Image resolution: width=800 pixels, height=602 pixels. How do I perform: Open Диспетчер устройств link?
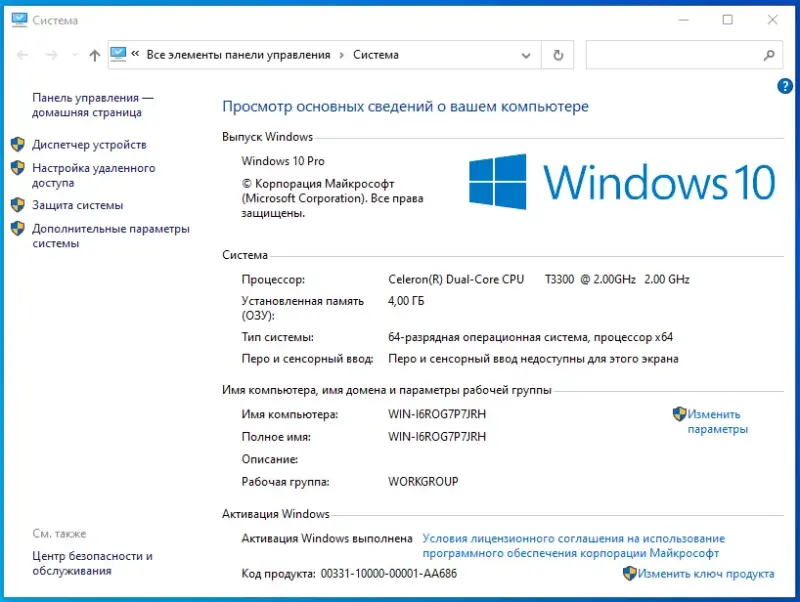click(x=89, y=145)
